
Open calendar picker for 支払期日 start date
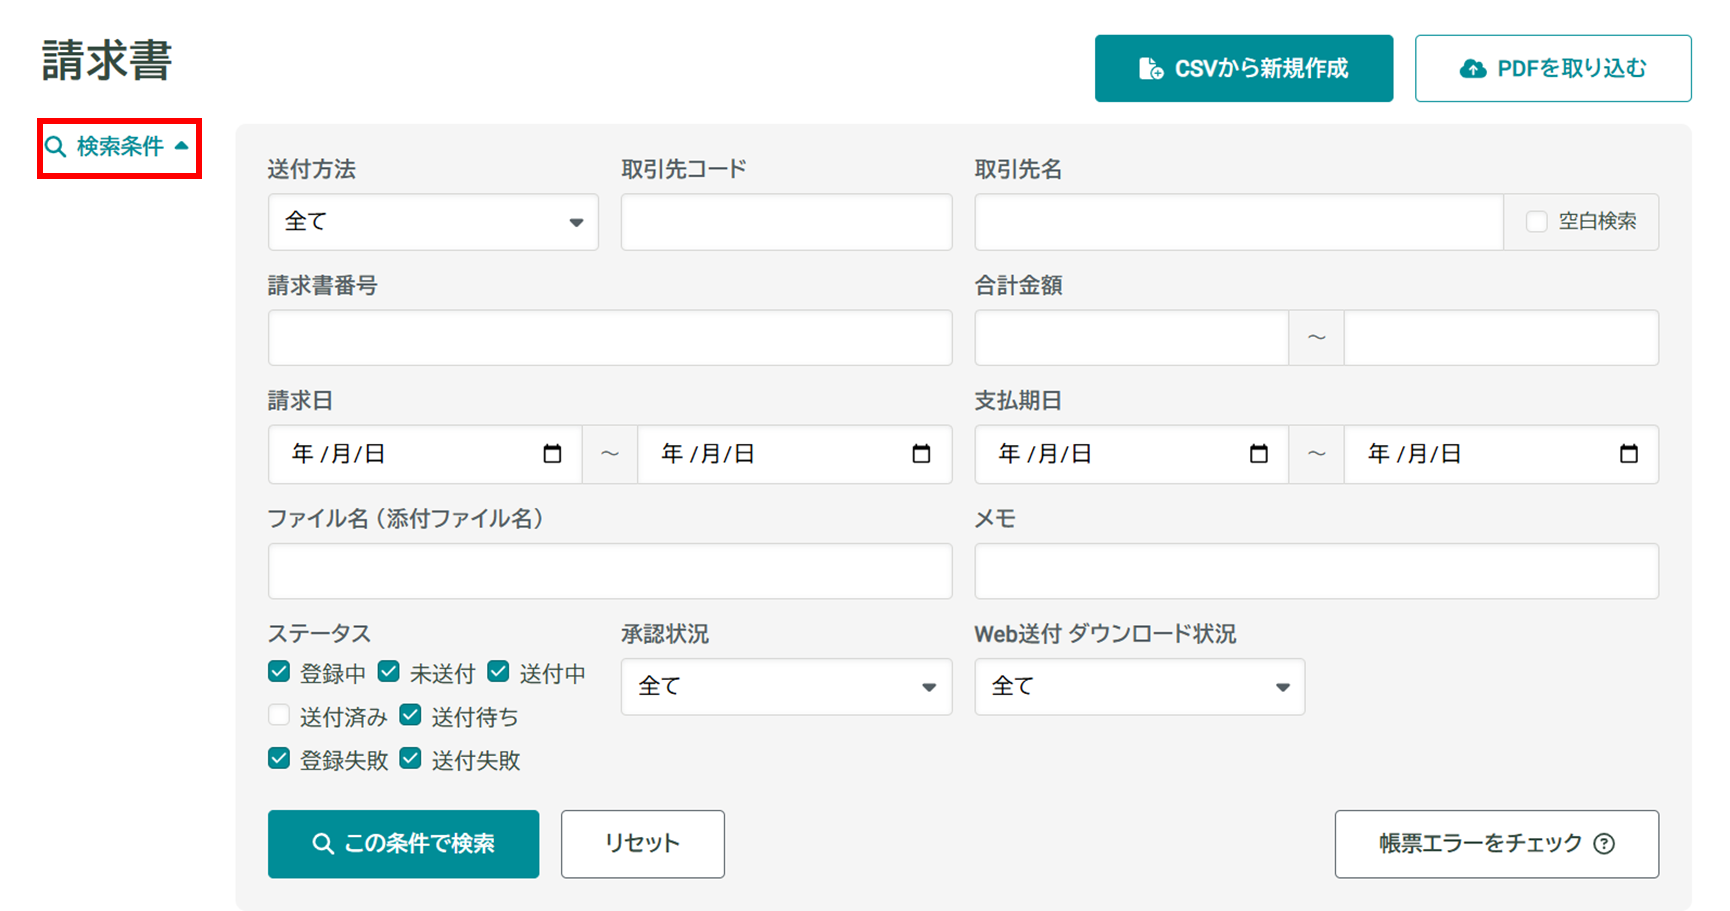click(1258, 454)
